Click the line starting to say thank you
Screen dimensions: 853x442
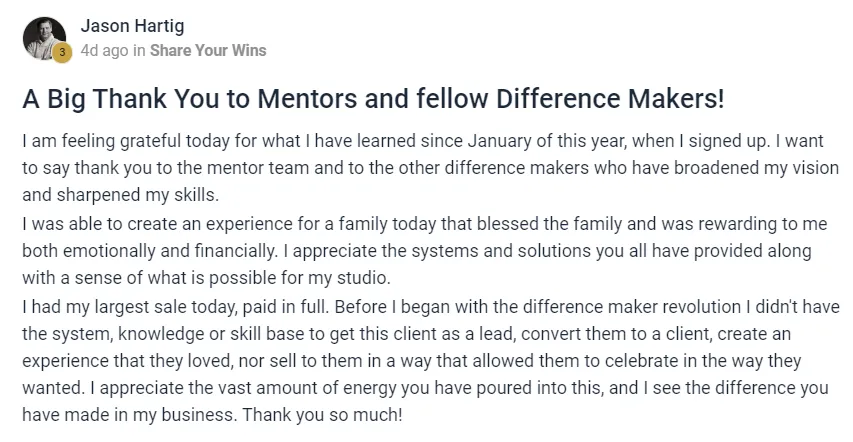click(430, 168)
